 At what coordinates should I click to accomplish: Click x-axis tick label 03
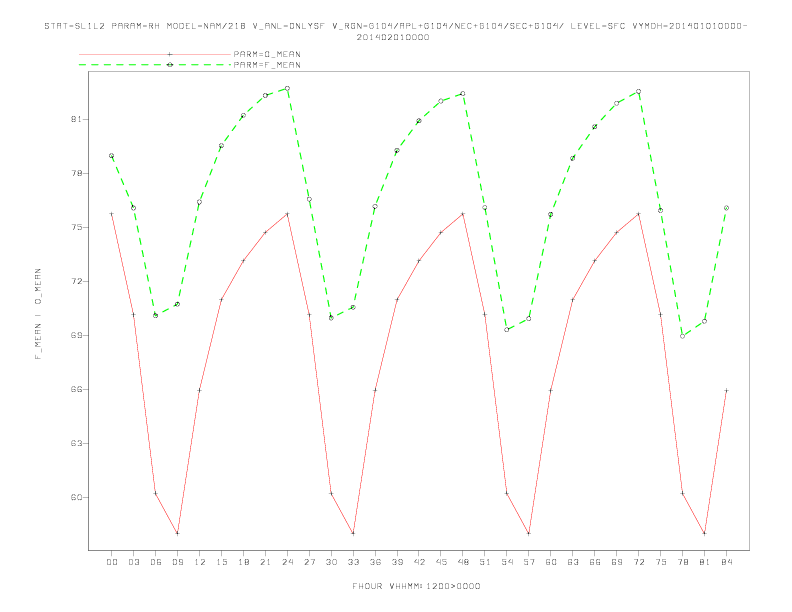(x=133, y=562)
